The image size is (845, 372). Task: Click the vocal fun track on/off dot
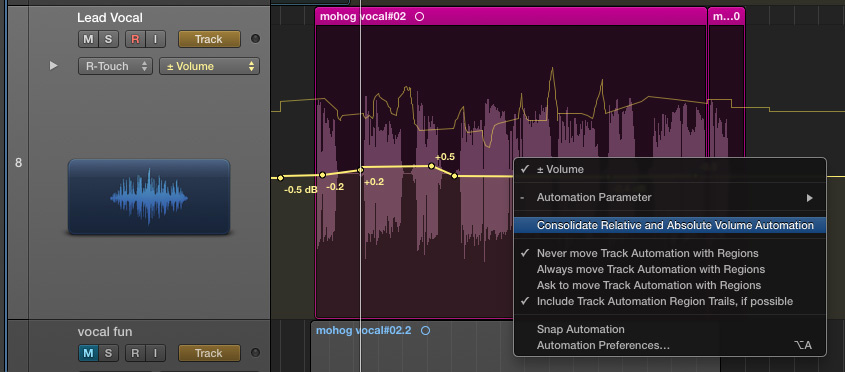255,353
